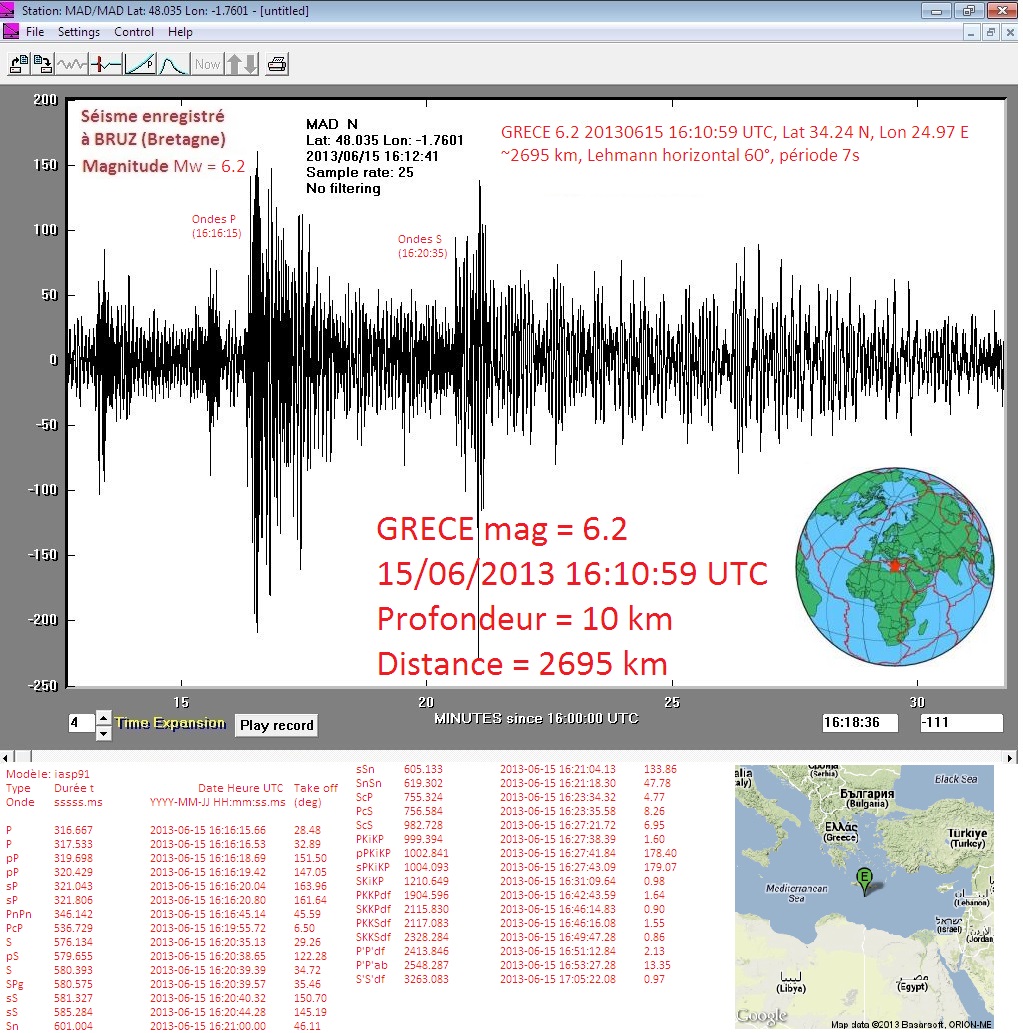1023x1033 pixels.
Task: Click the save file toolbar icon
Action: (42, 65)
